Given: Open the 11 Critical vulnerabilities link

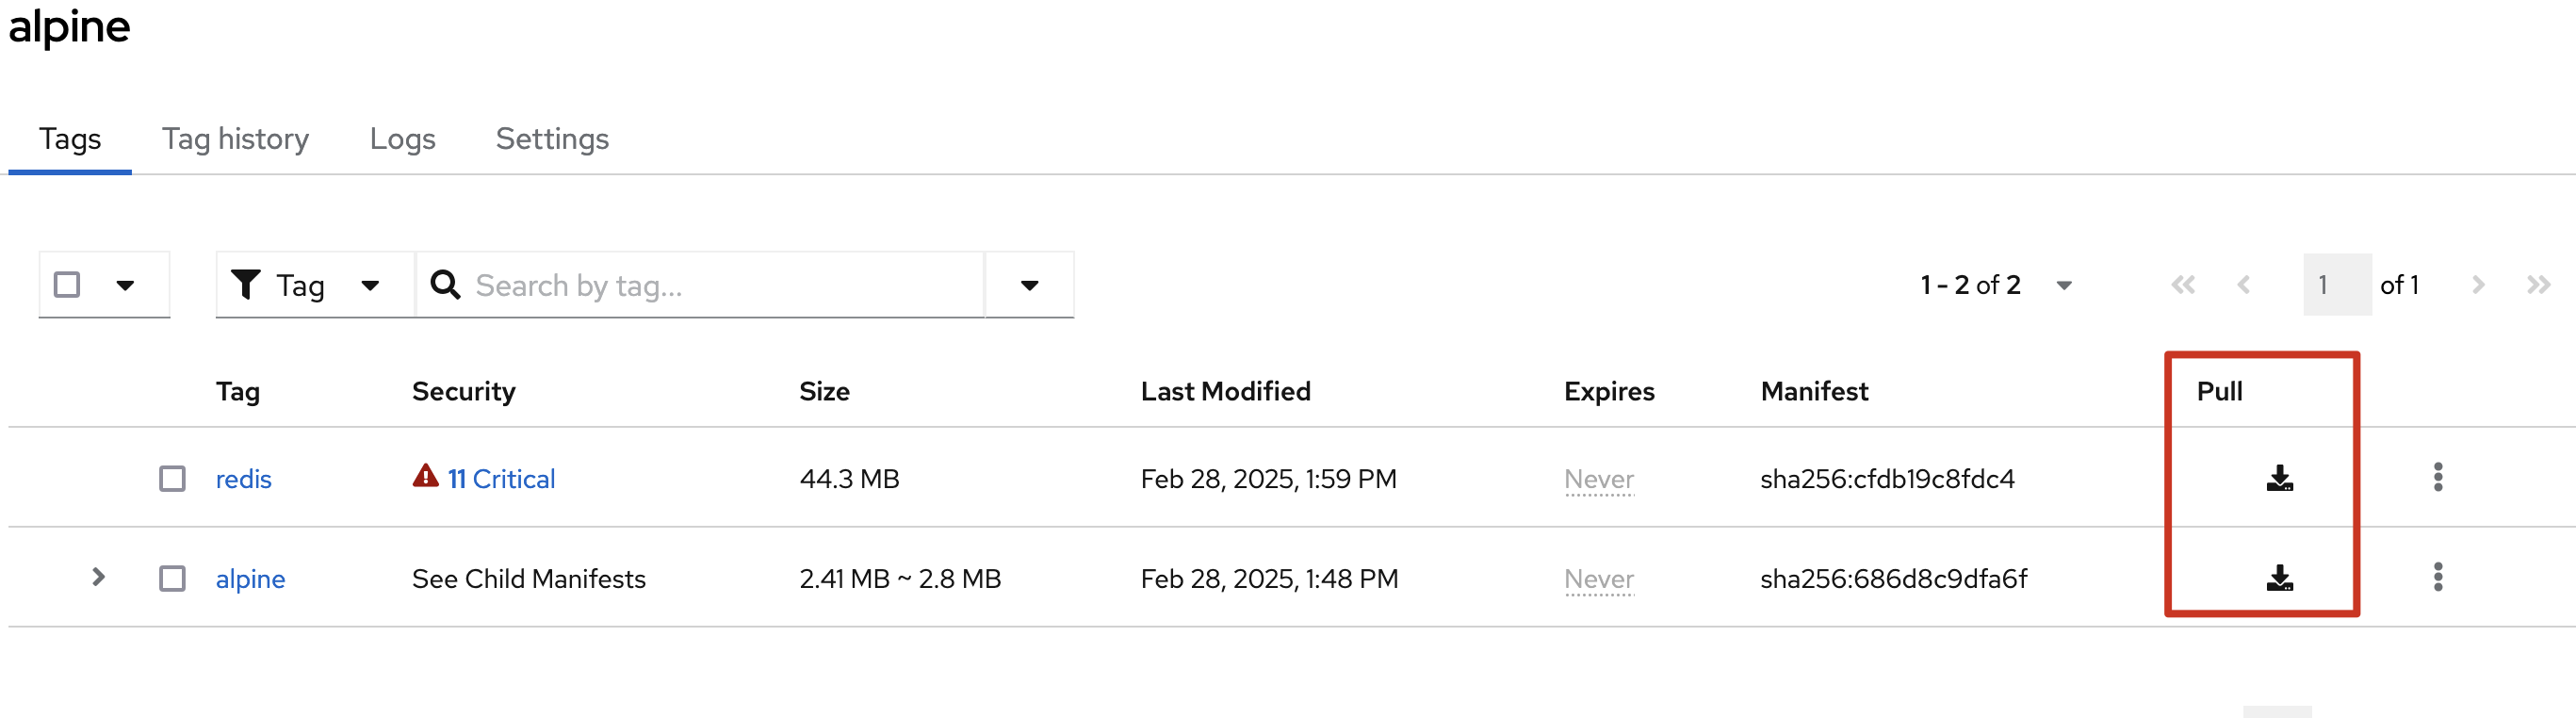Looking at the screenshot, I should 501,479.
